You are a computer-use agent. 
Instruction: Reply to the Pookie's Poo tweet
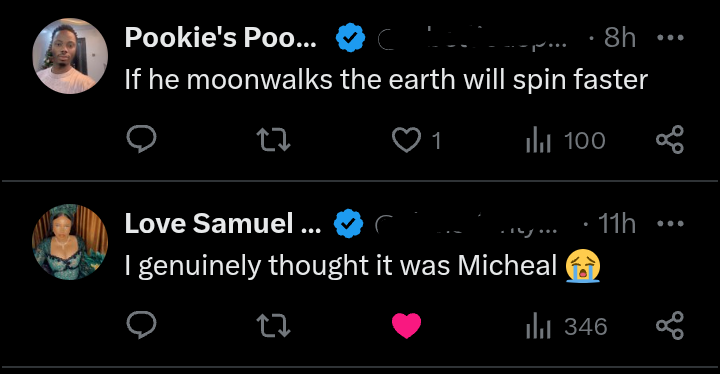[141, 139]
